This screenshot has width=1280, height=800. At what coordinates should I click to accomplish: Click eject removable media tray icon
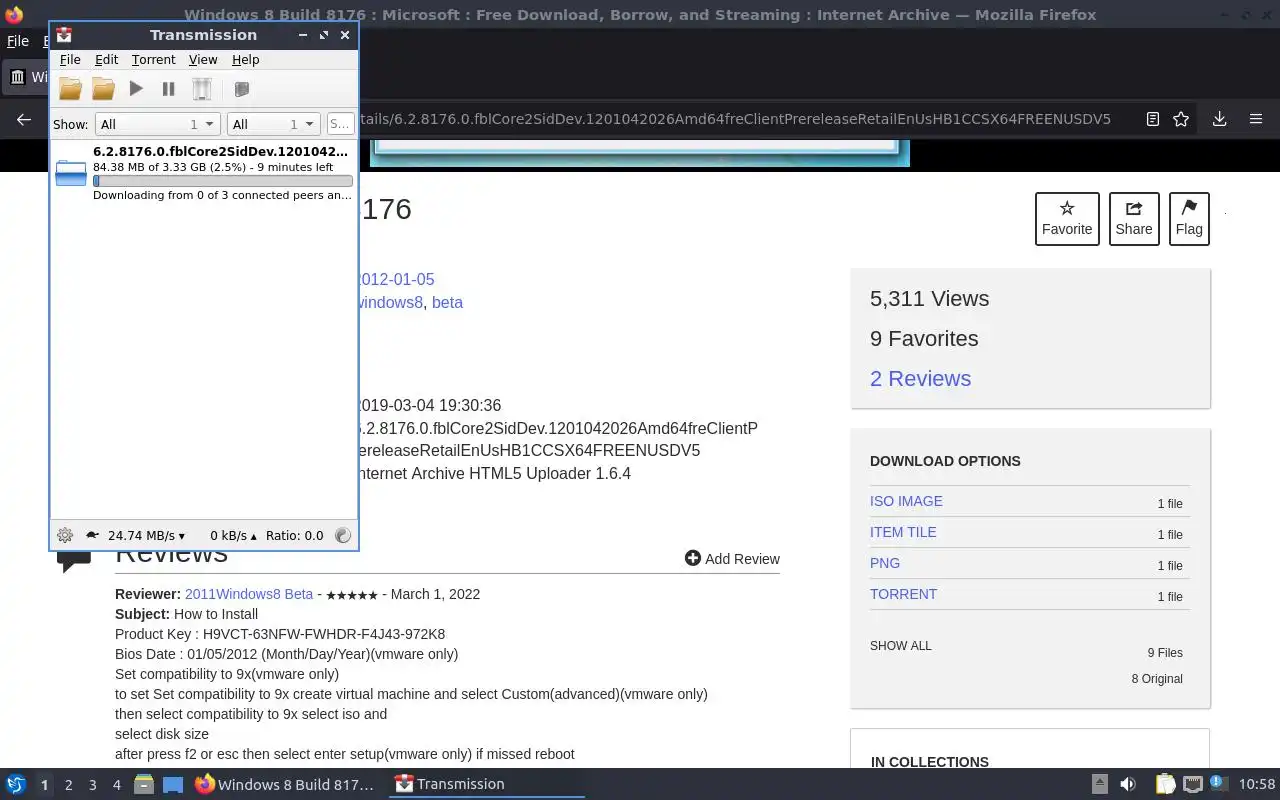click(x=1099, y=784)
